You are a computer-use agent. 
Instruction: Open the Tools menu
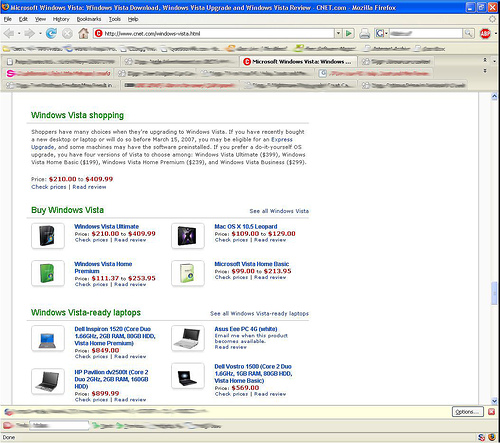(115, 19)
